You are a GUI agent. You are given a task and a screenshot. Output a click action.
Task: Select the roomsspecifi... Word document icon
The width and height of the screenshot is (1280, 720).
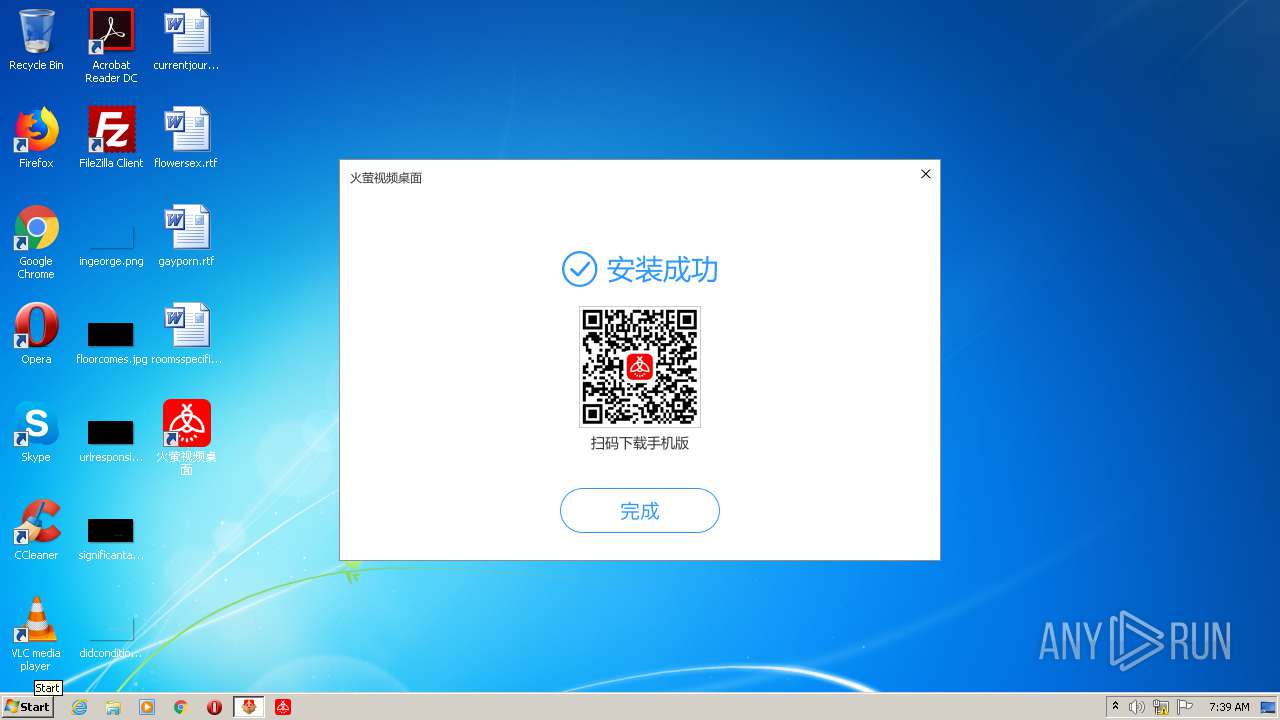(x=187, y=334)
